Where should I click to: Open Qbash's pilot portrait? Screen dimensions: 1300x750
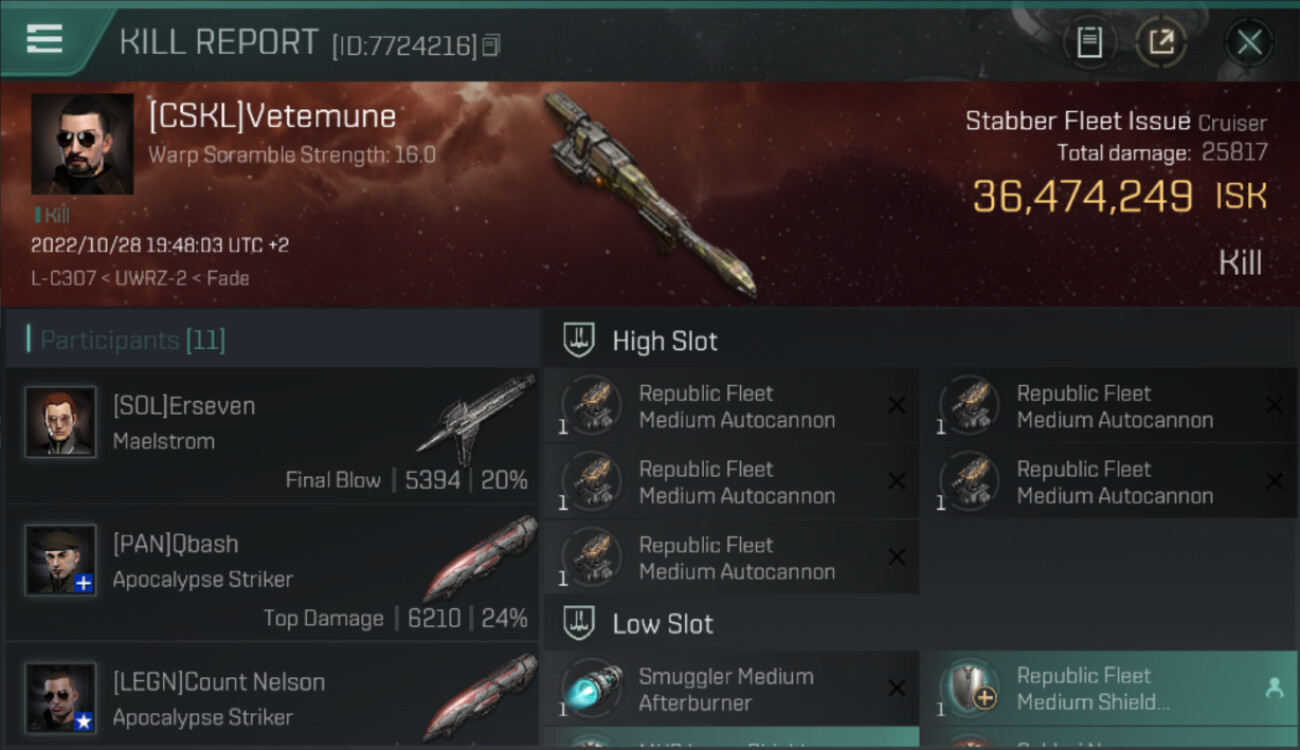point(61,560)
